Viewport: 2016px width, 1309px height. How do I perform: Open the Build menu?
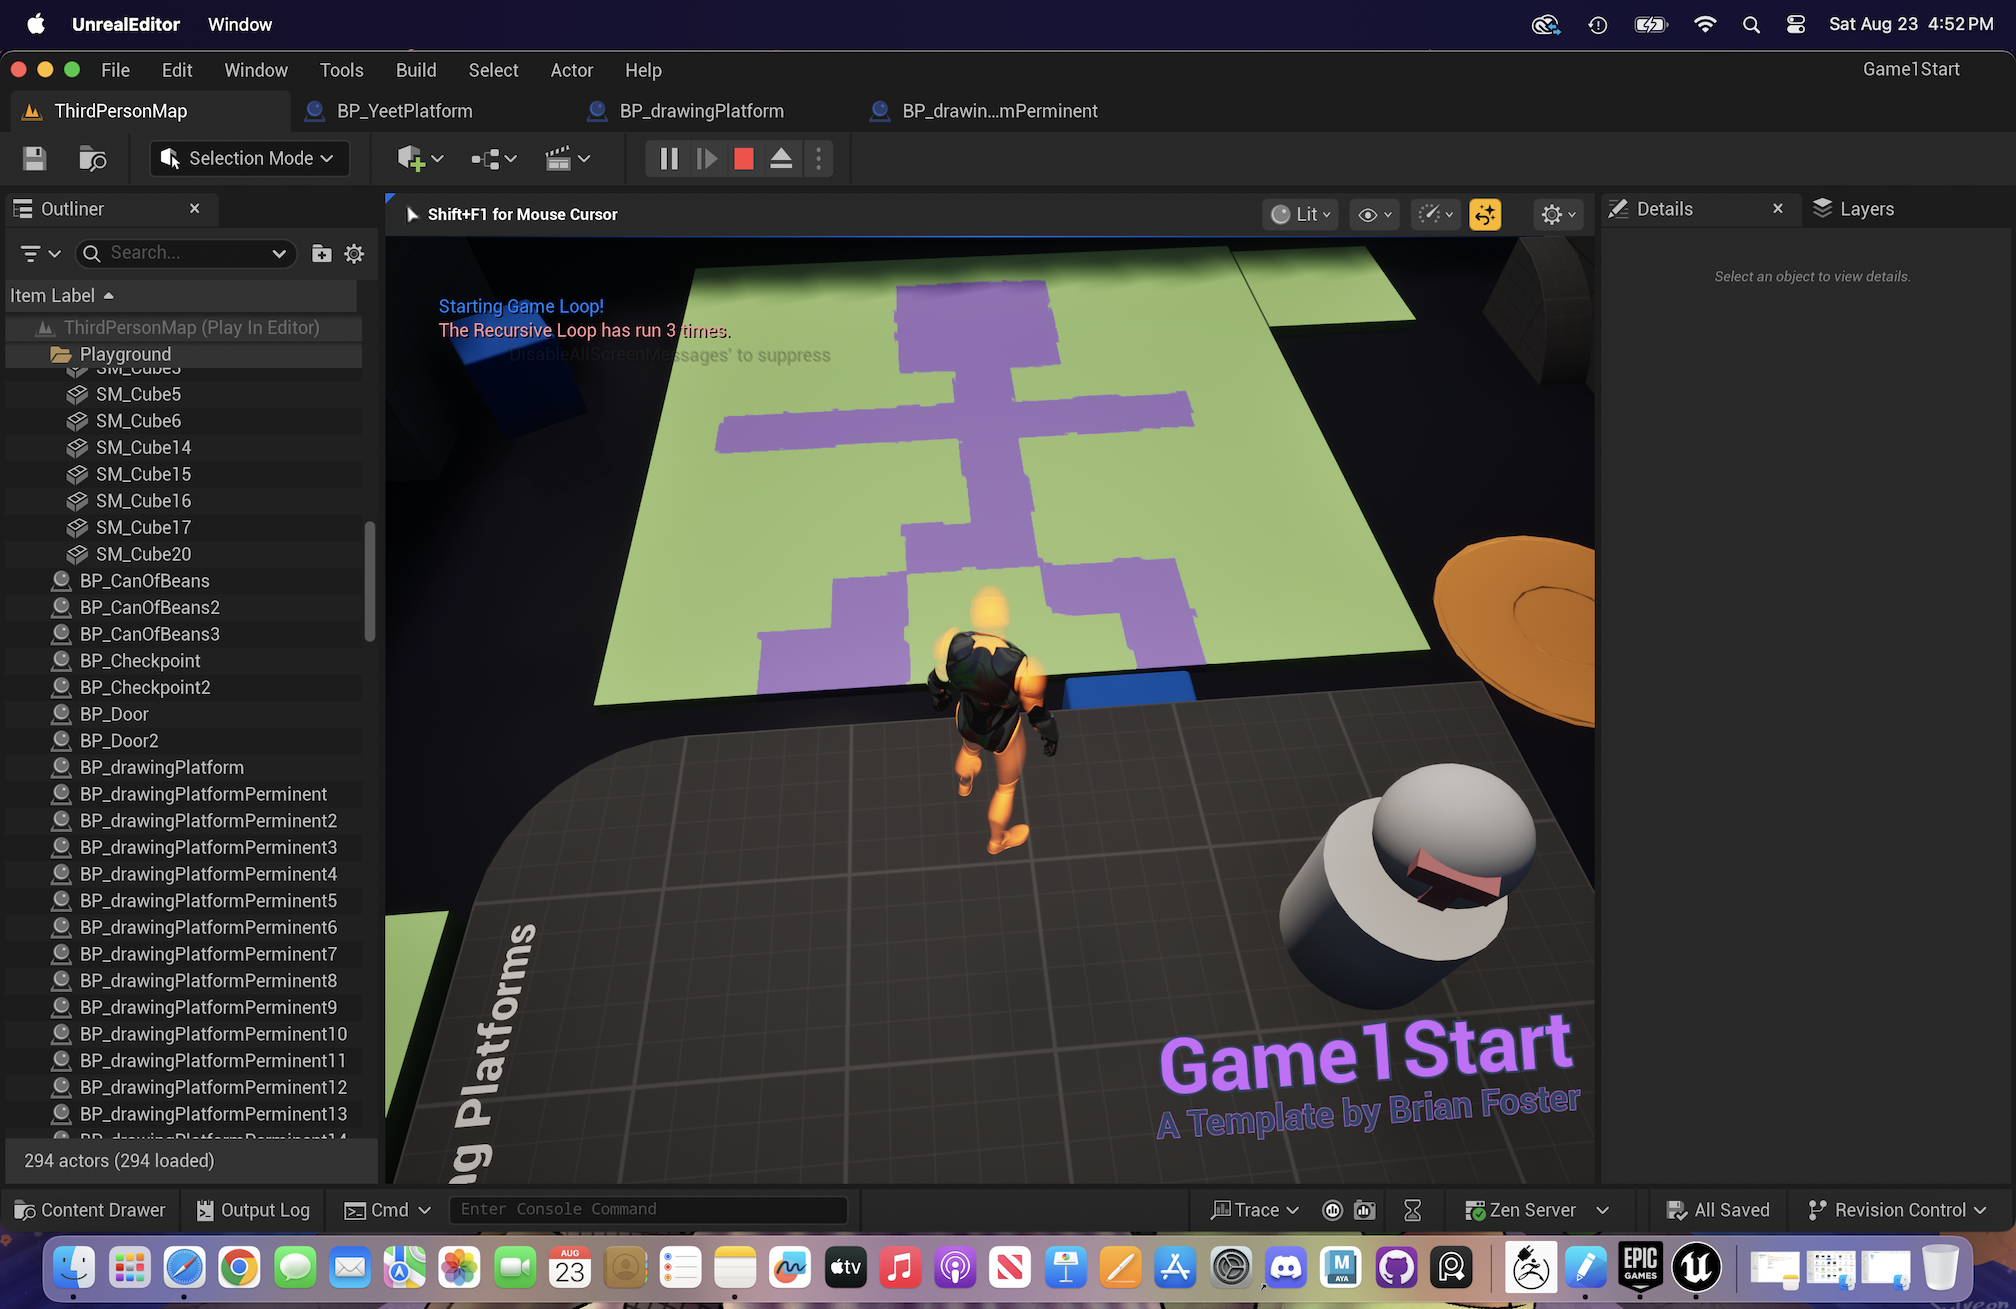pyautogui.click(x=416, y=70)
